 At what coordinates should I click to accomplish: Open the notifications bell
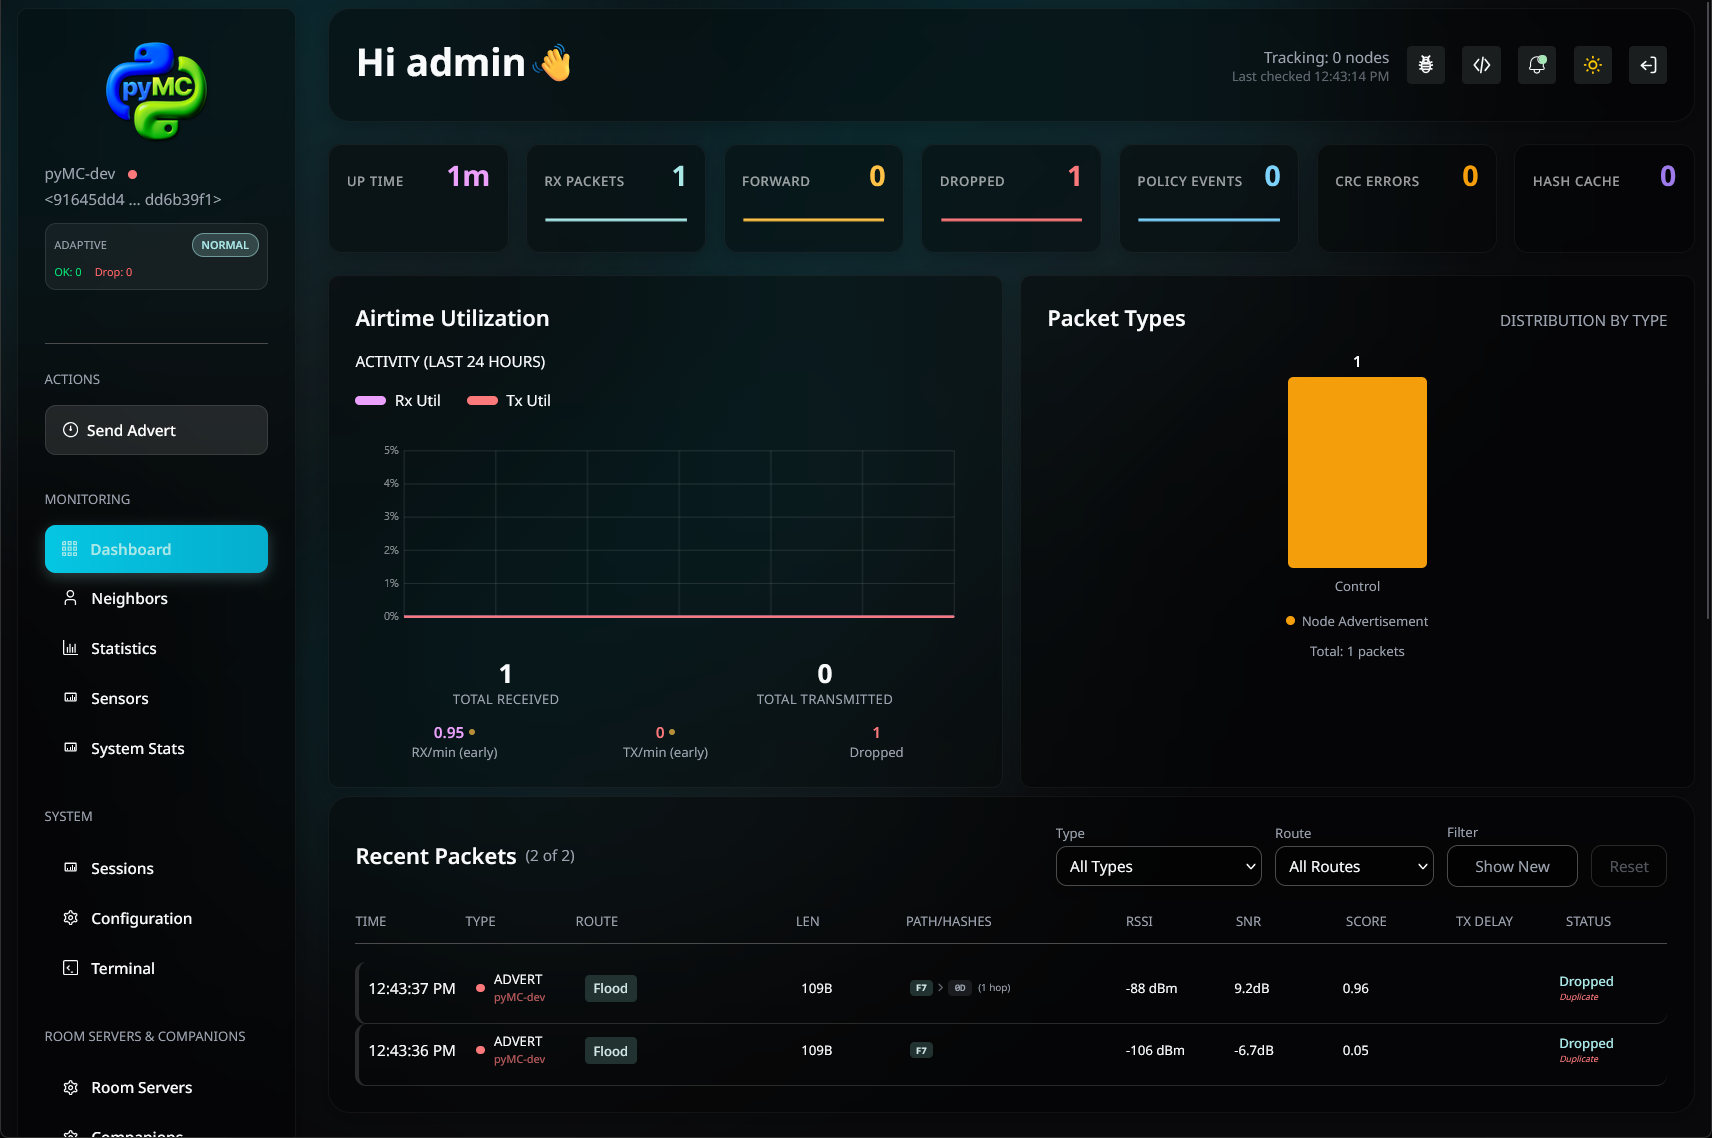[x=1537, y=65]
